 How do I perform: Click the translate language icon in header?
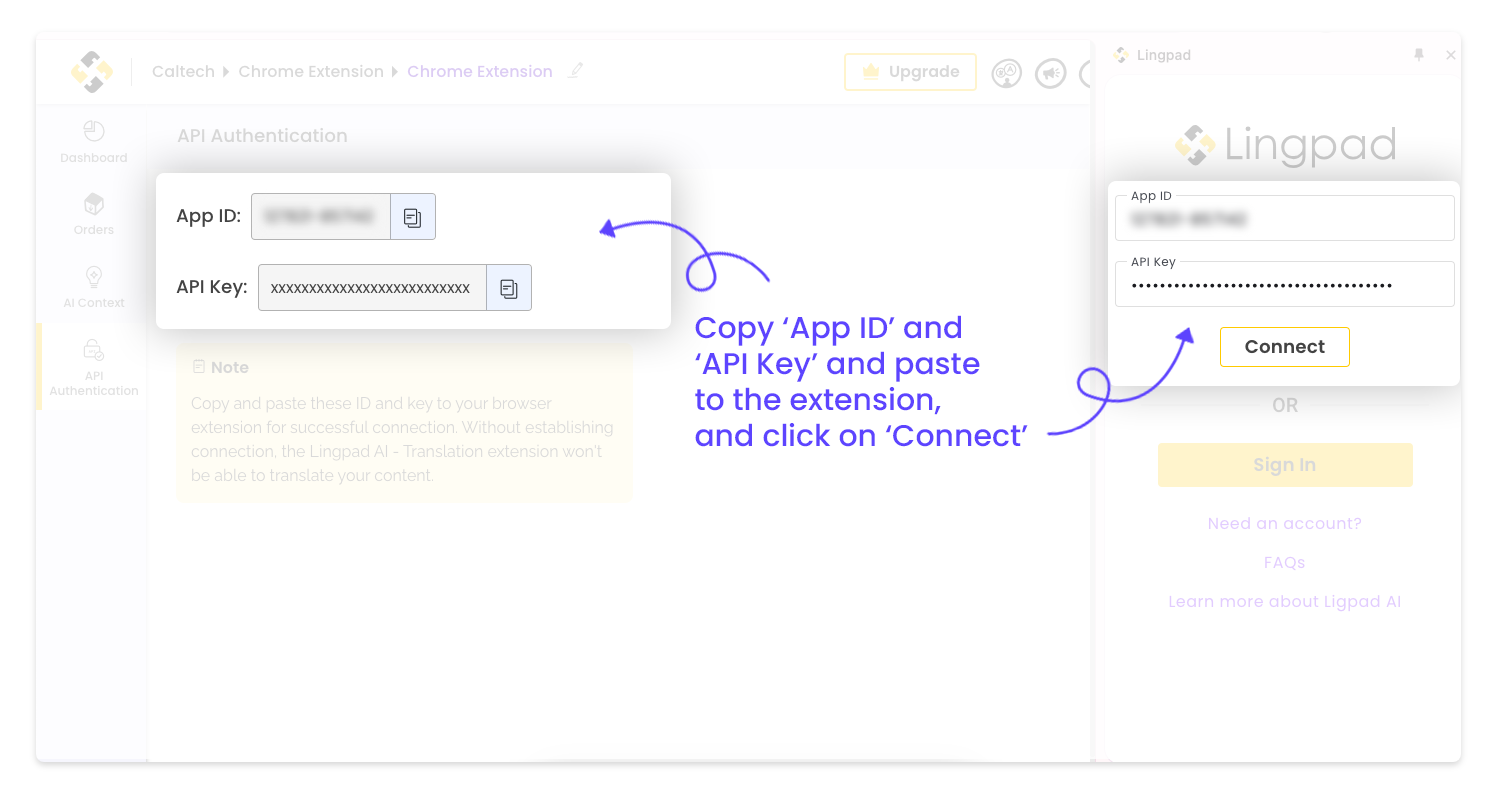click(1006, 73)
